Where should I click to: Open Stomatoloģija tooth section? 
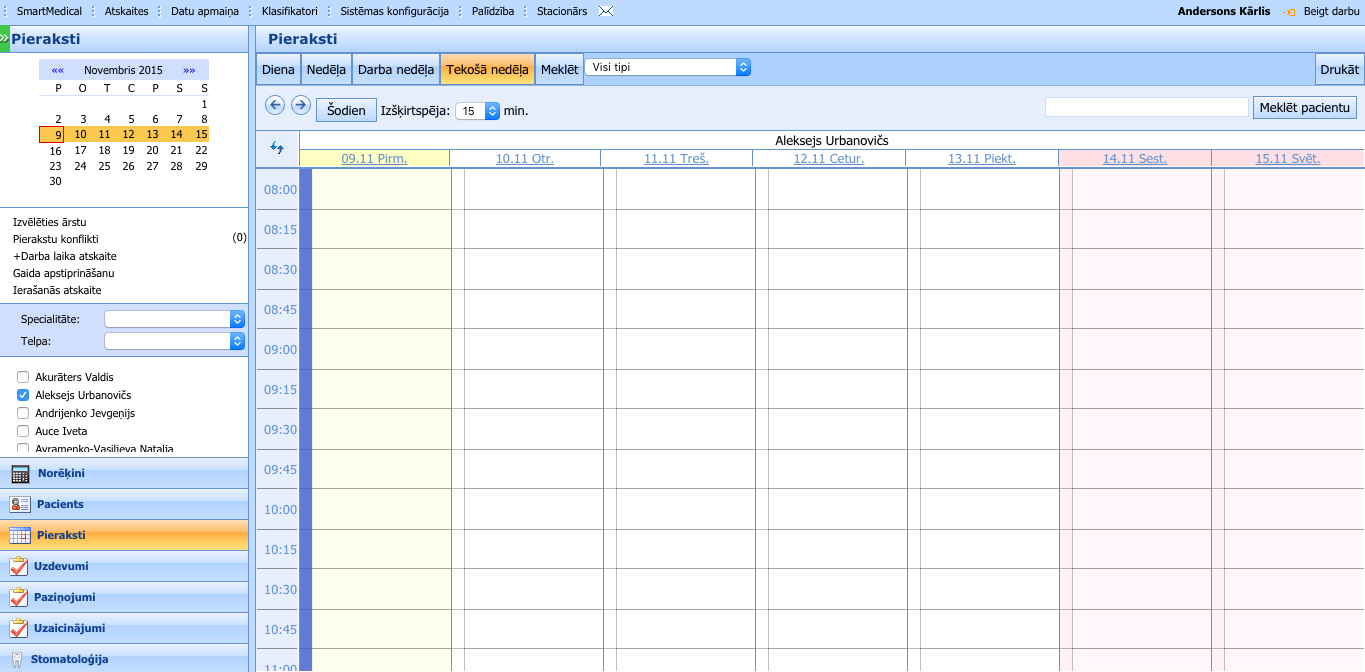click(69, 659)
